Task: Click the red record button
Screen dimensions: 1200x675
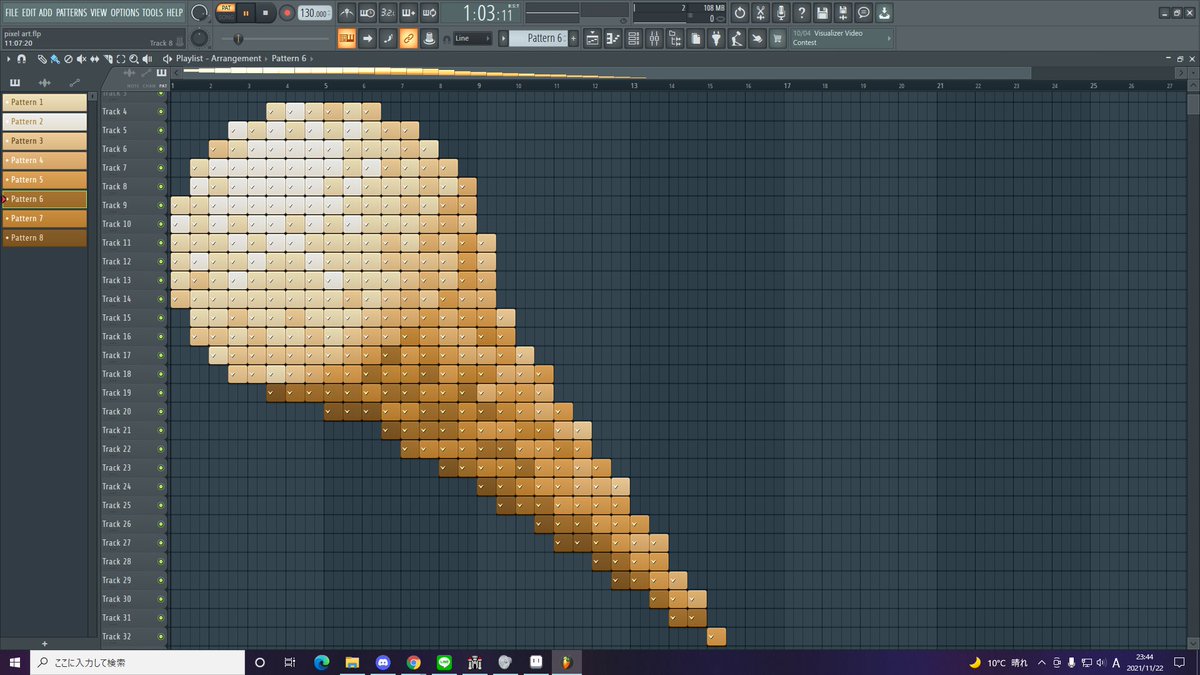Action: pyautogui.click(x=287, y=13)
